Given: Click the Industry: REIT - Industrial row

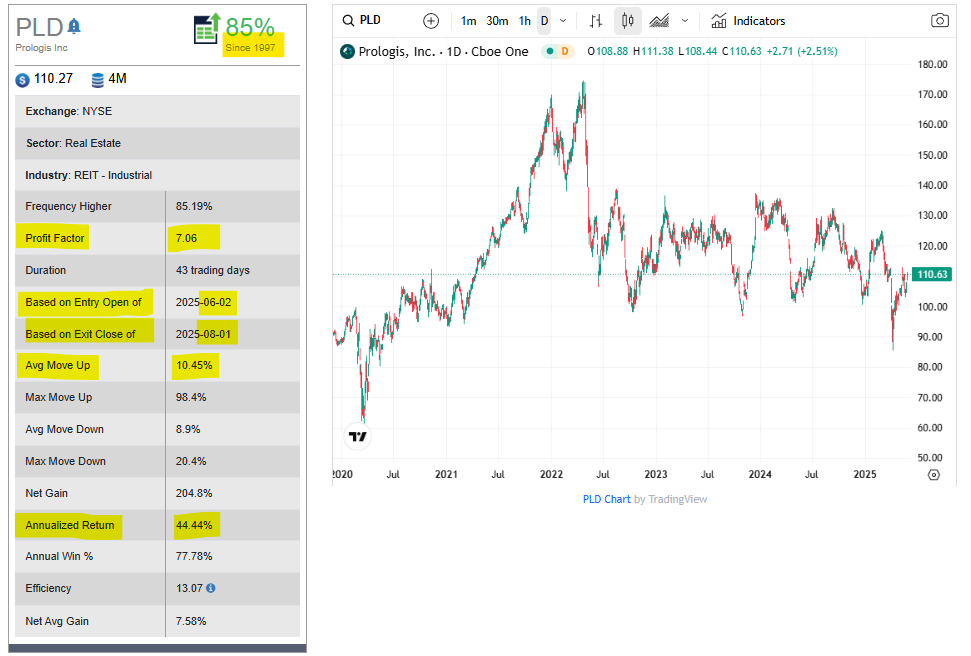Looking at the screenshot, I should pos(157,175).
